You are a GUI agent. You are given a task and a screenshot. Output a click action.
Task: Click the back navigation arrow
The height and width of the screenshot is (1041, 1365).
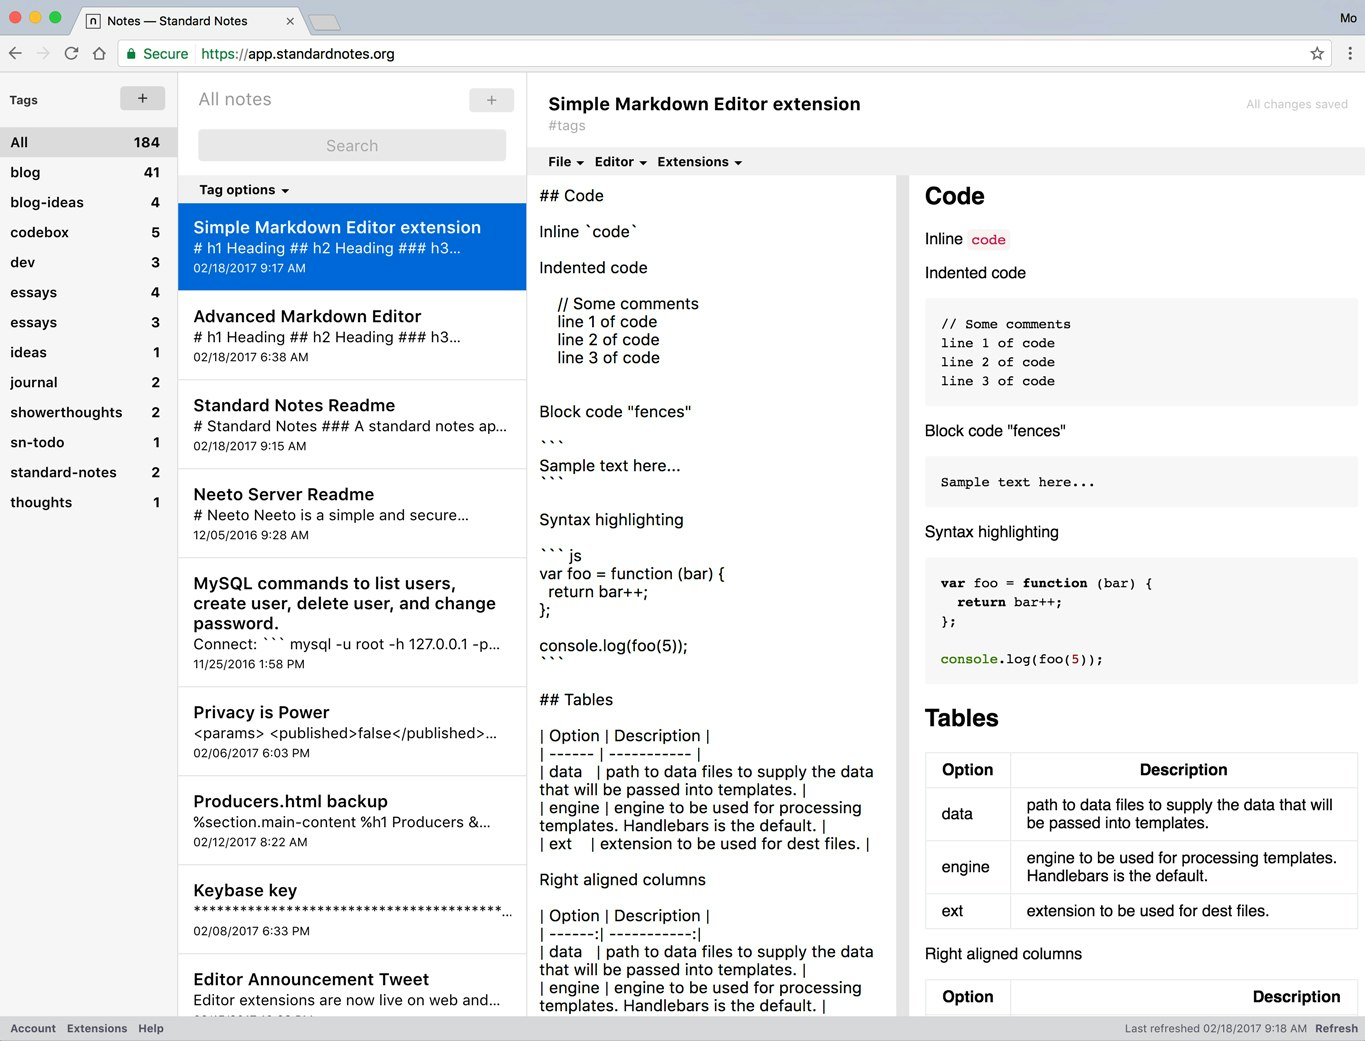click(15, 53)
